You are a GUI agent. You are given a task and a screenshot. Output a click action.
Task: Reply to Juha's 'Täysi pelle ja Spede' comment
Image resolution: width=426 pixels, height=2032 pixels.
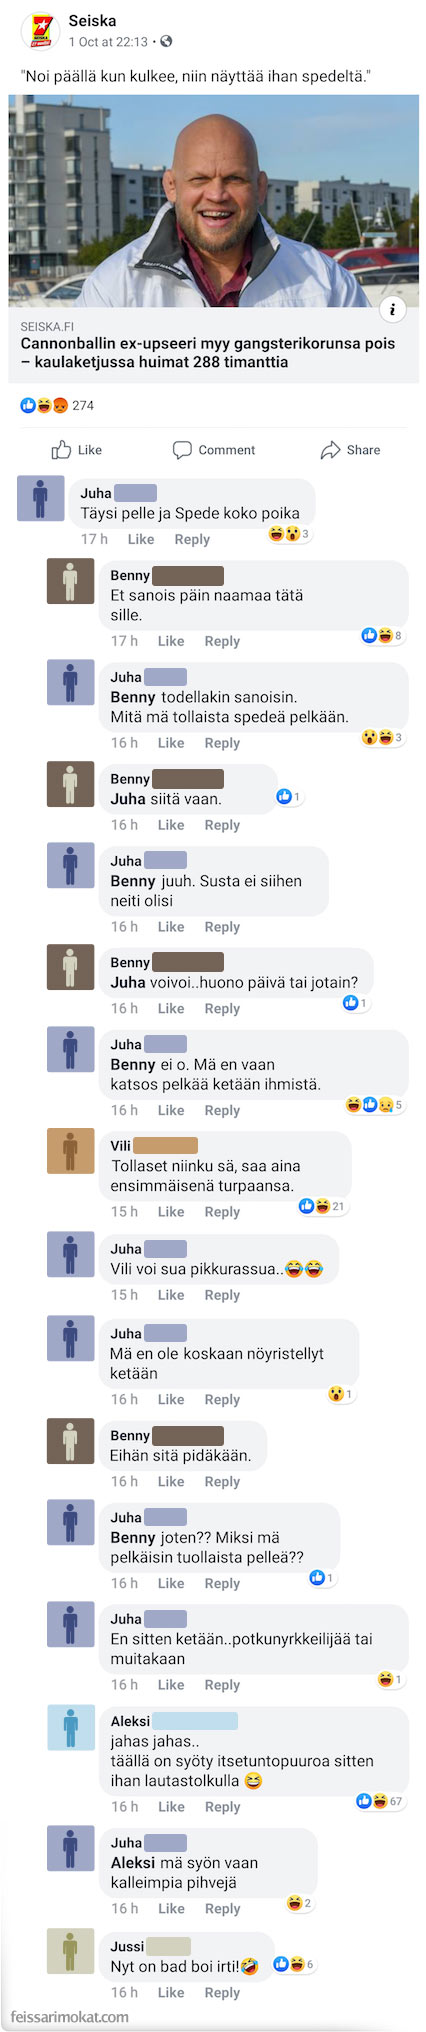click(x=192, y=539)
